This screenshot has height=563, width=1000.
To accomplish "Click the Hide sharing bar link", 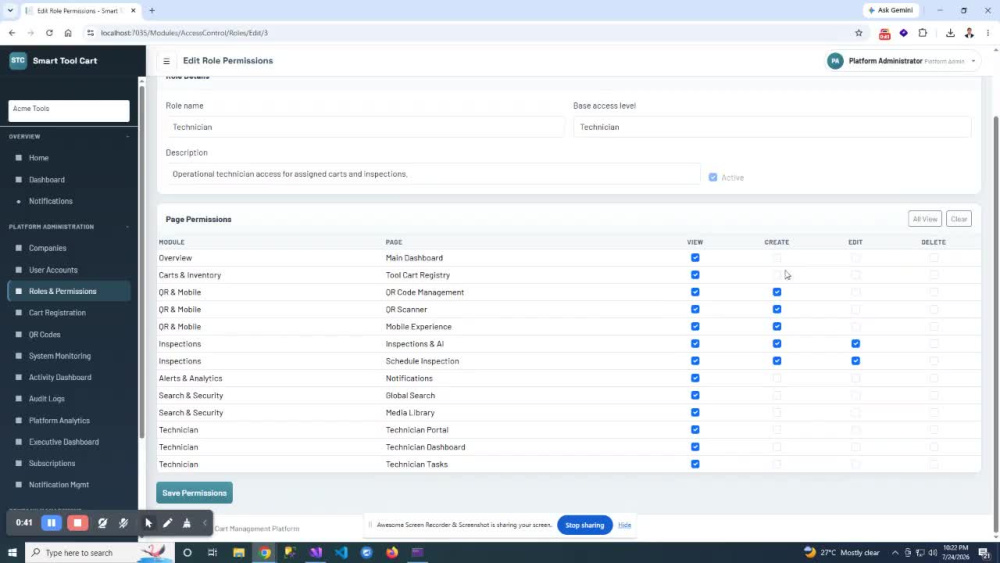I will (x=624, y=525).
